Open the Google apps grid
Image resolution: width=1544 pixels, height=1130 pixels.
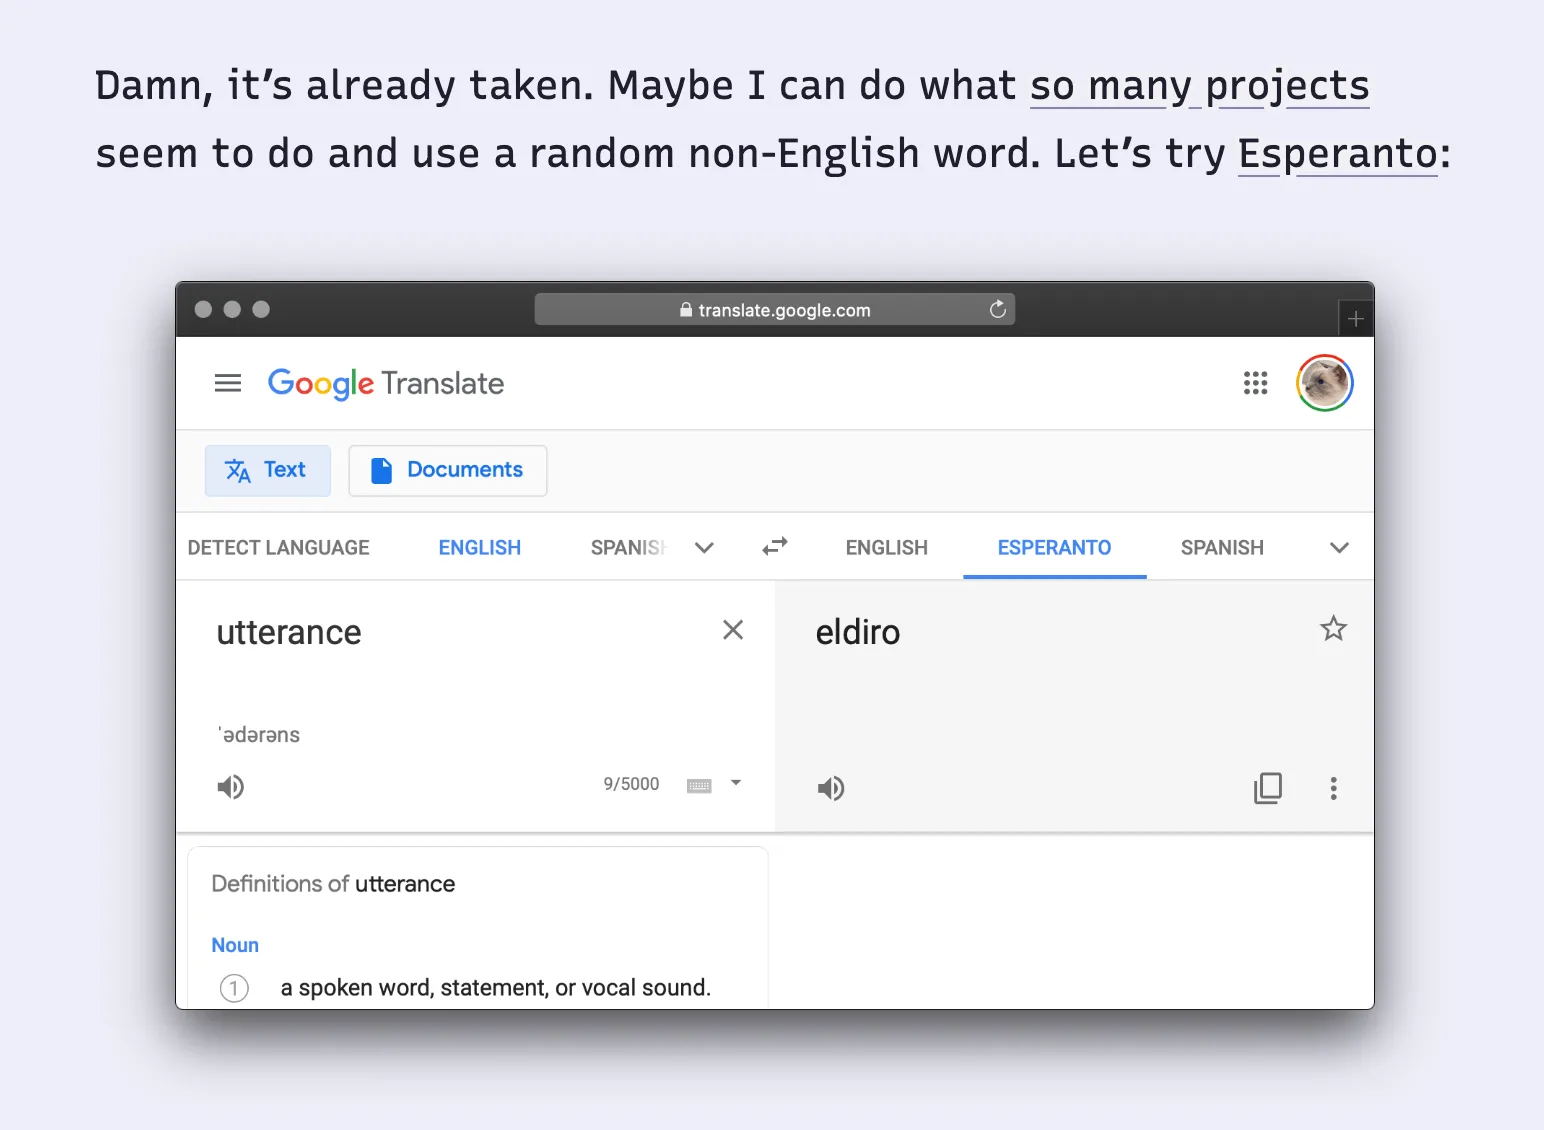pos(1255,383)
